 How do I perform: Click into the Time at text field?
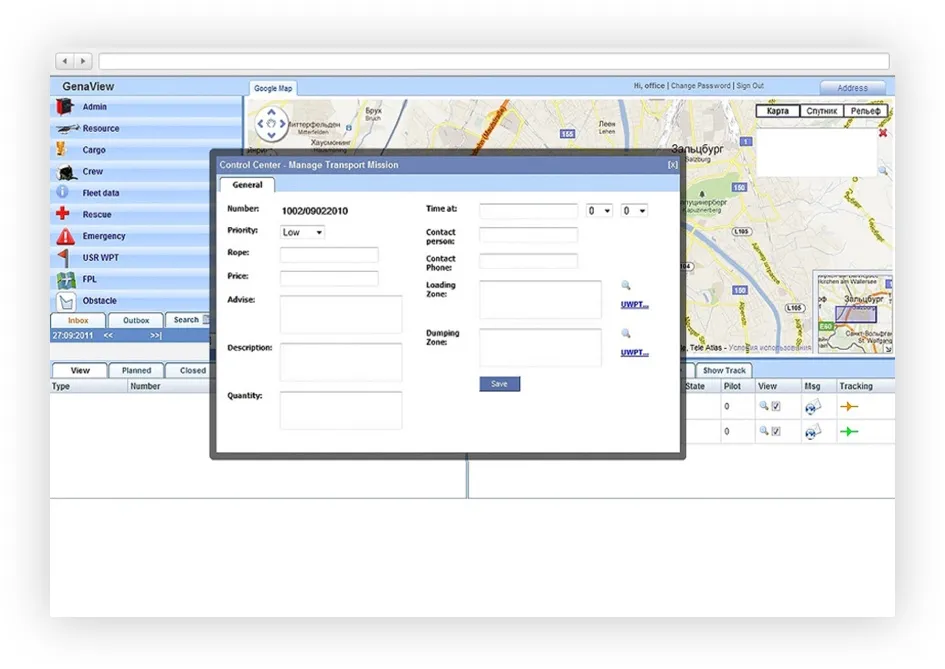[529, 211]
